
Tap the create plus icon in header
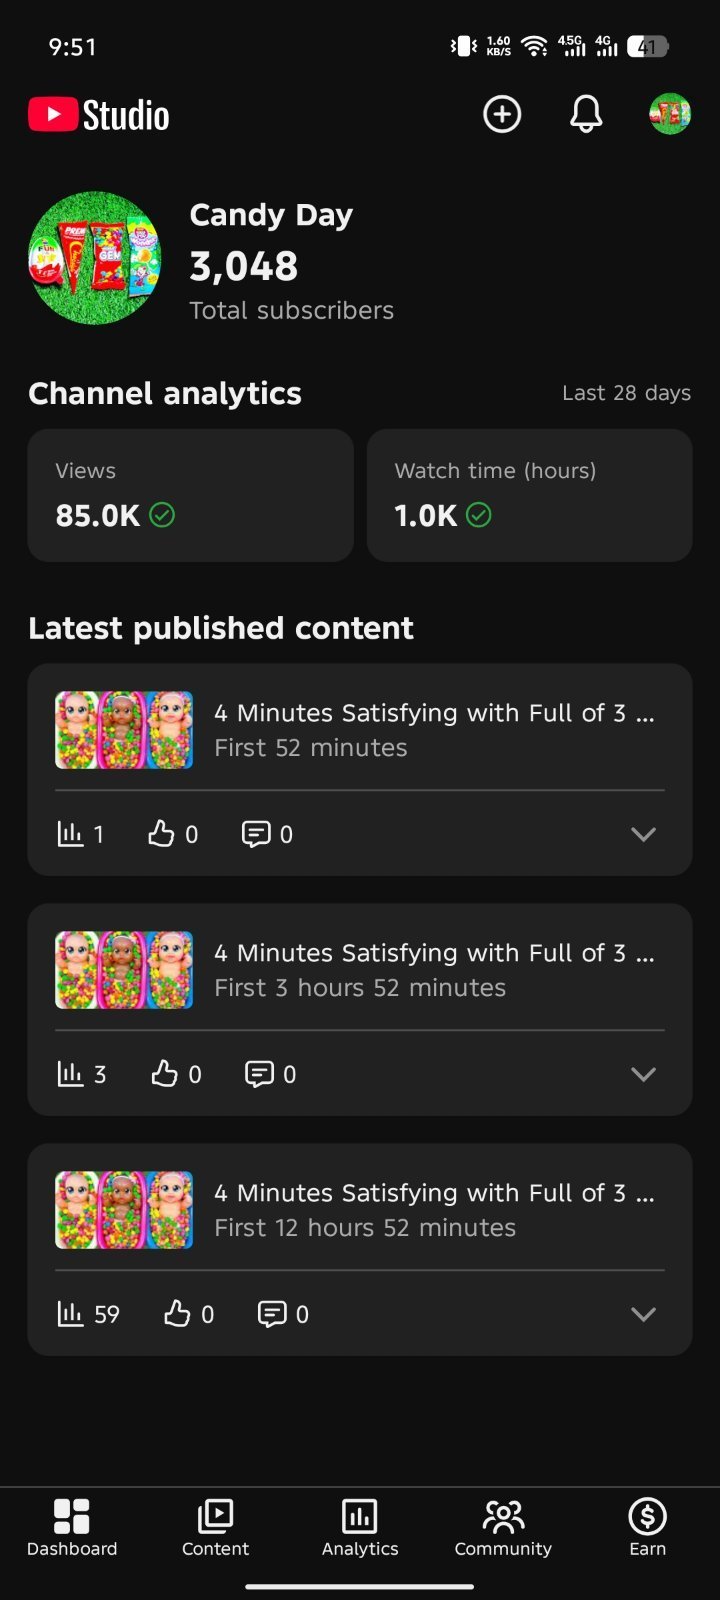[502, 114]
